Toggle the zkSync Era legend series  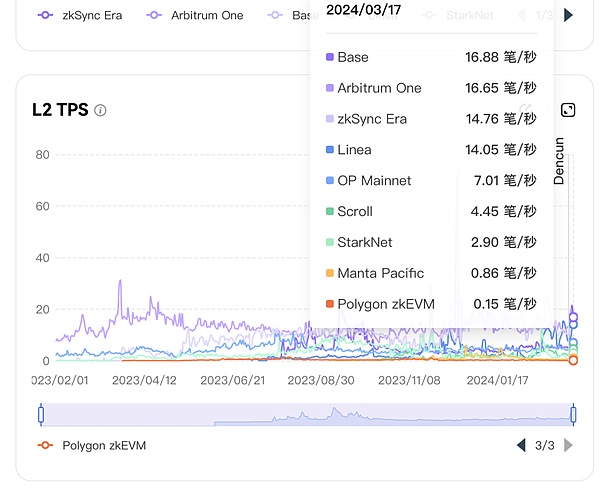tap(79, 16)
